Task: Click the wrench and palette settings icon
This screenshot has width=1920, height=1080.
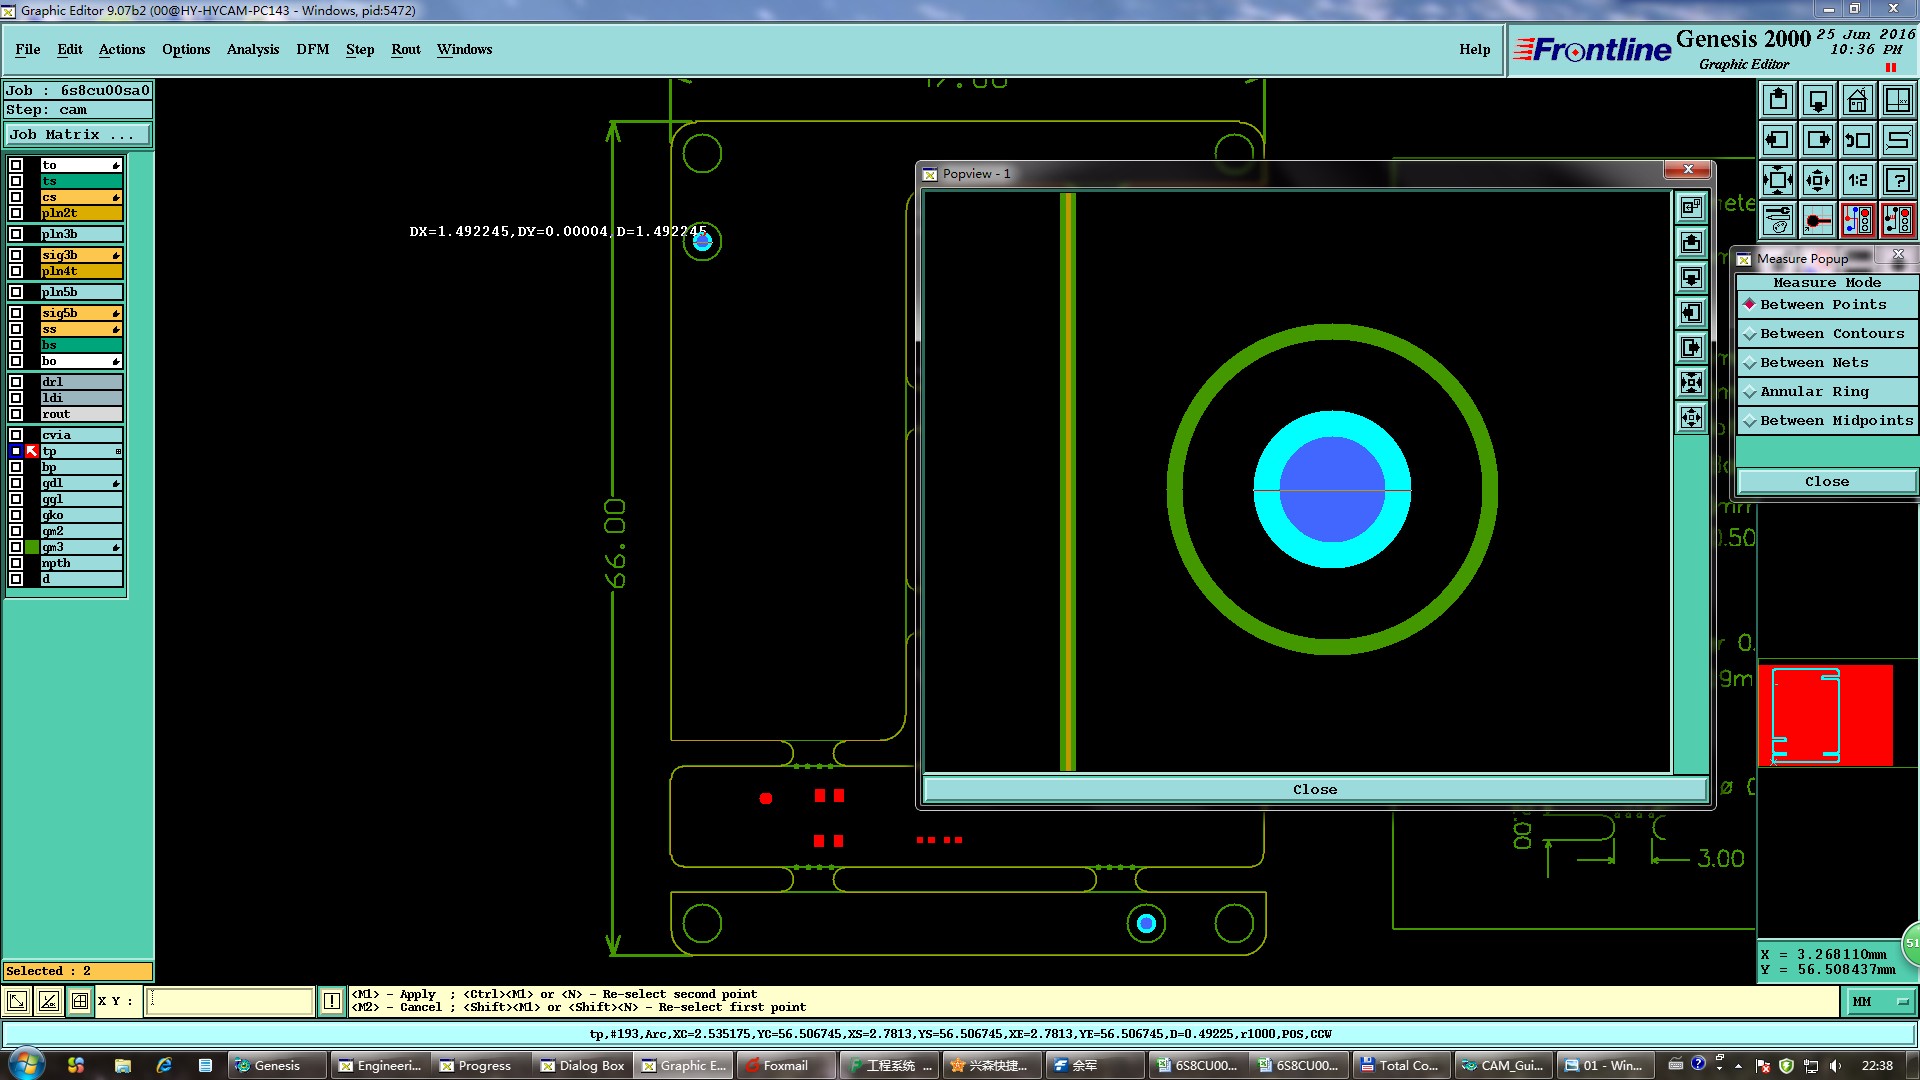Action: click(1778, 220)
